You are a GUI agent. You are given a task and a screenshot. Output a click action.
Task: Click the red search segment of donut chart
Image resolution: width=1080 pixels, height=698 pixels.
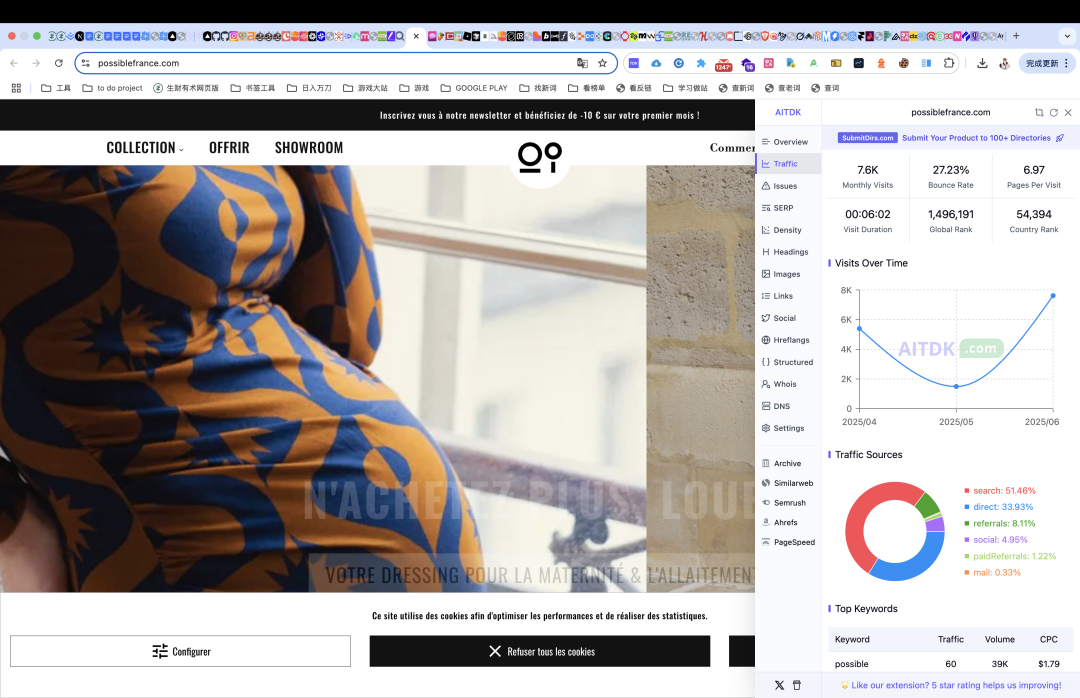pyautogui.click(x=856, y=524)
